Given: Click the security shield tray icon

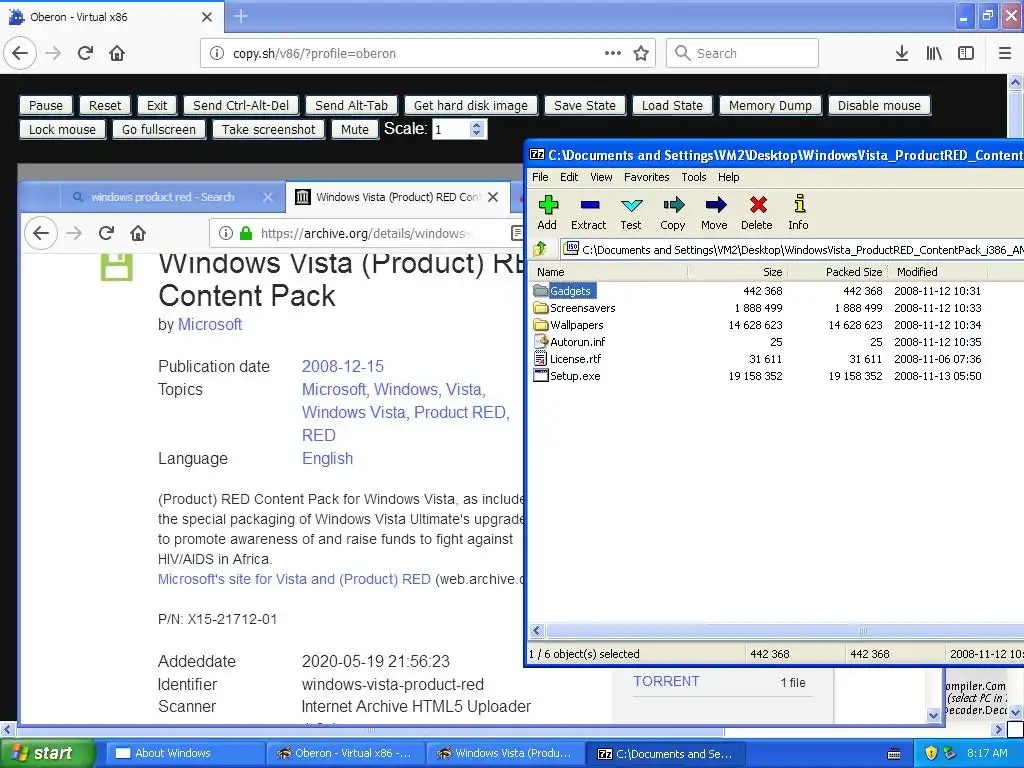Looking at the screenshot, I should point(931,753).
